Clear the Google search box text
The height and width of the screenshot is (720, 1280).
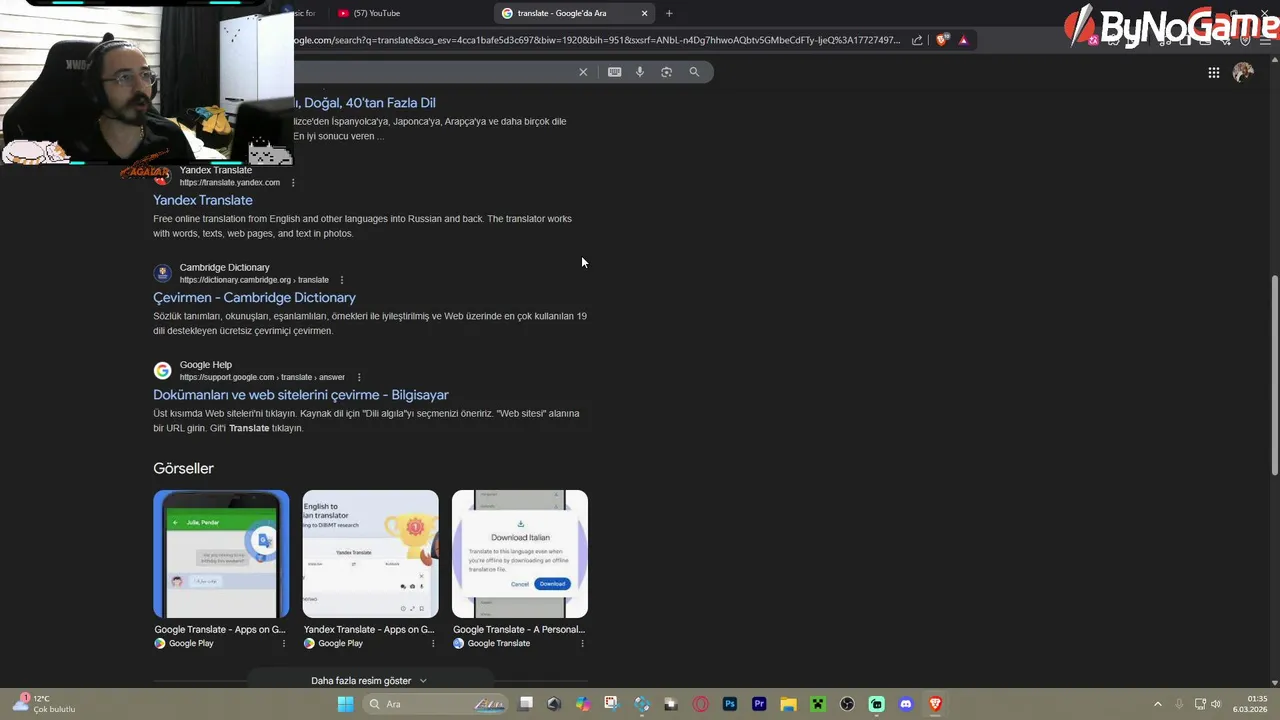pos(583,72)
